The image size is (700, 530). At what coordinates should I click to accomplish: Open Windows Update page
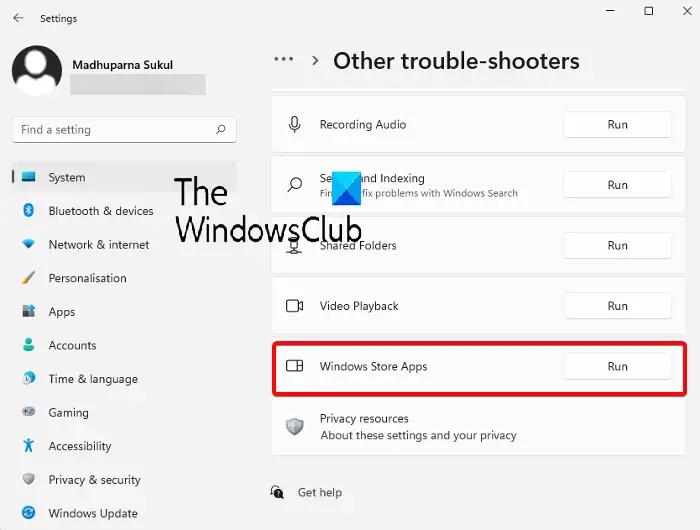(x=124, y=513)
